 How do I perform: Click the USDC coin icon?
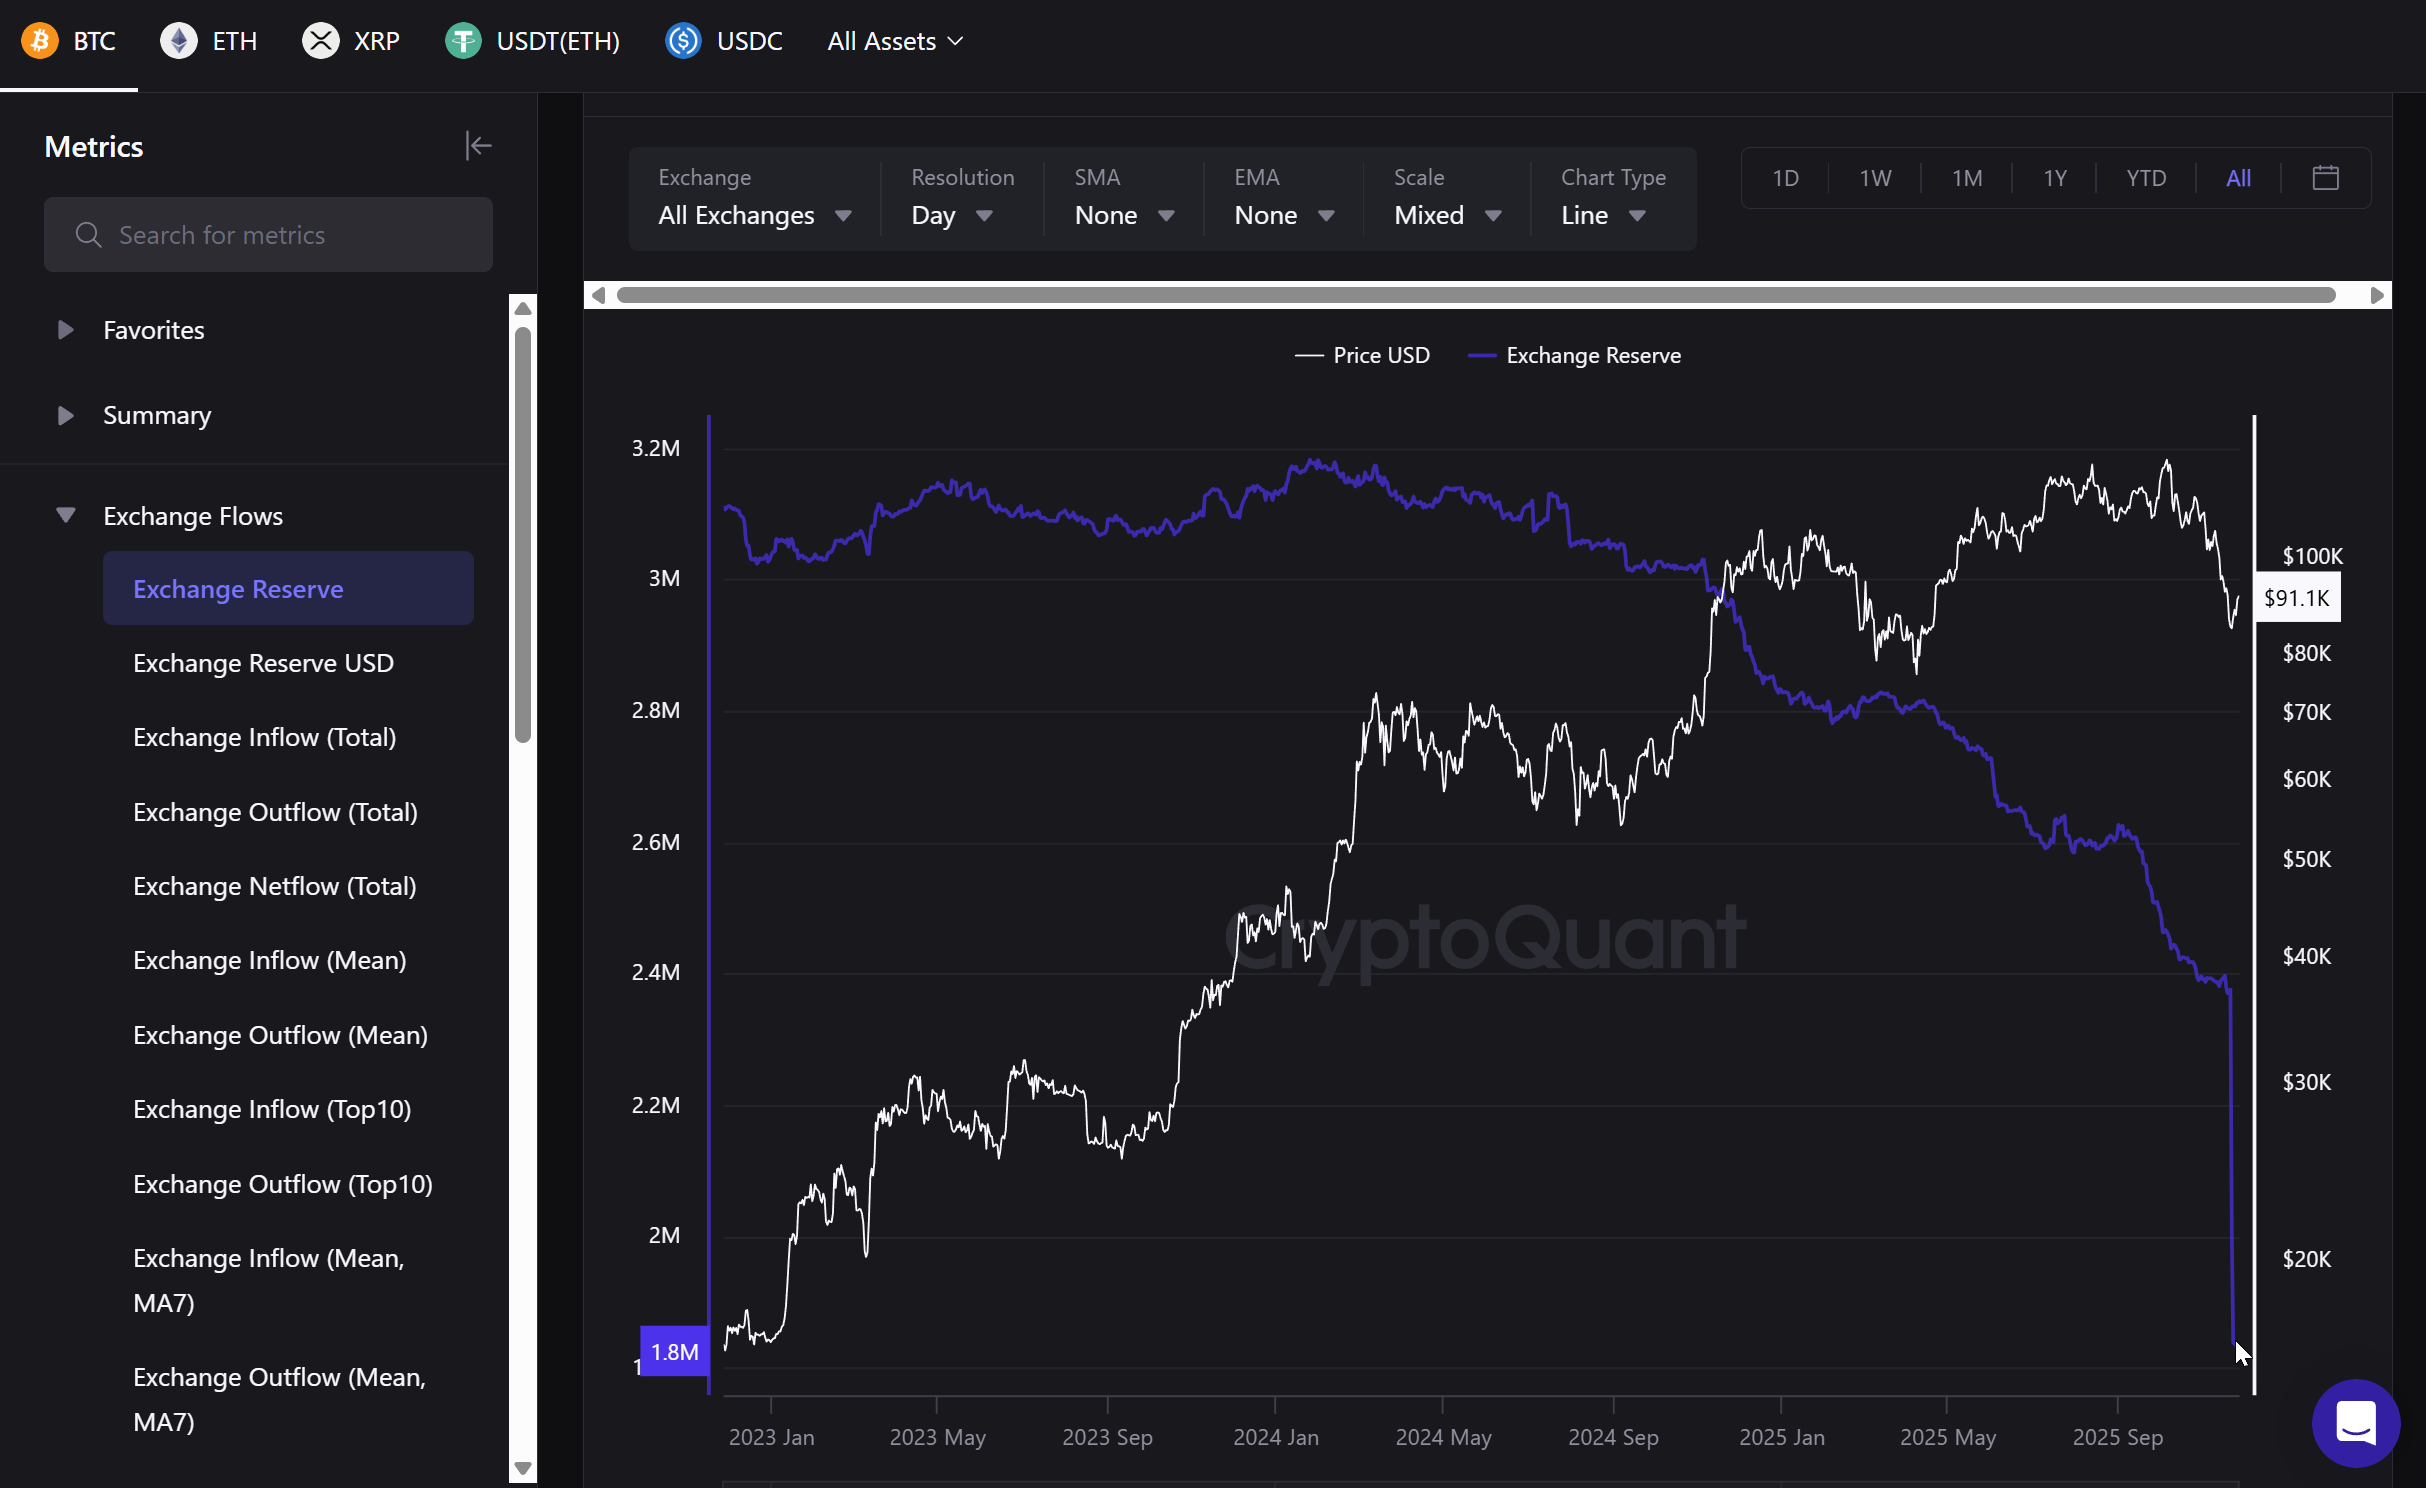(684, 41)
